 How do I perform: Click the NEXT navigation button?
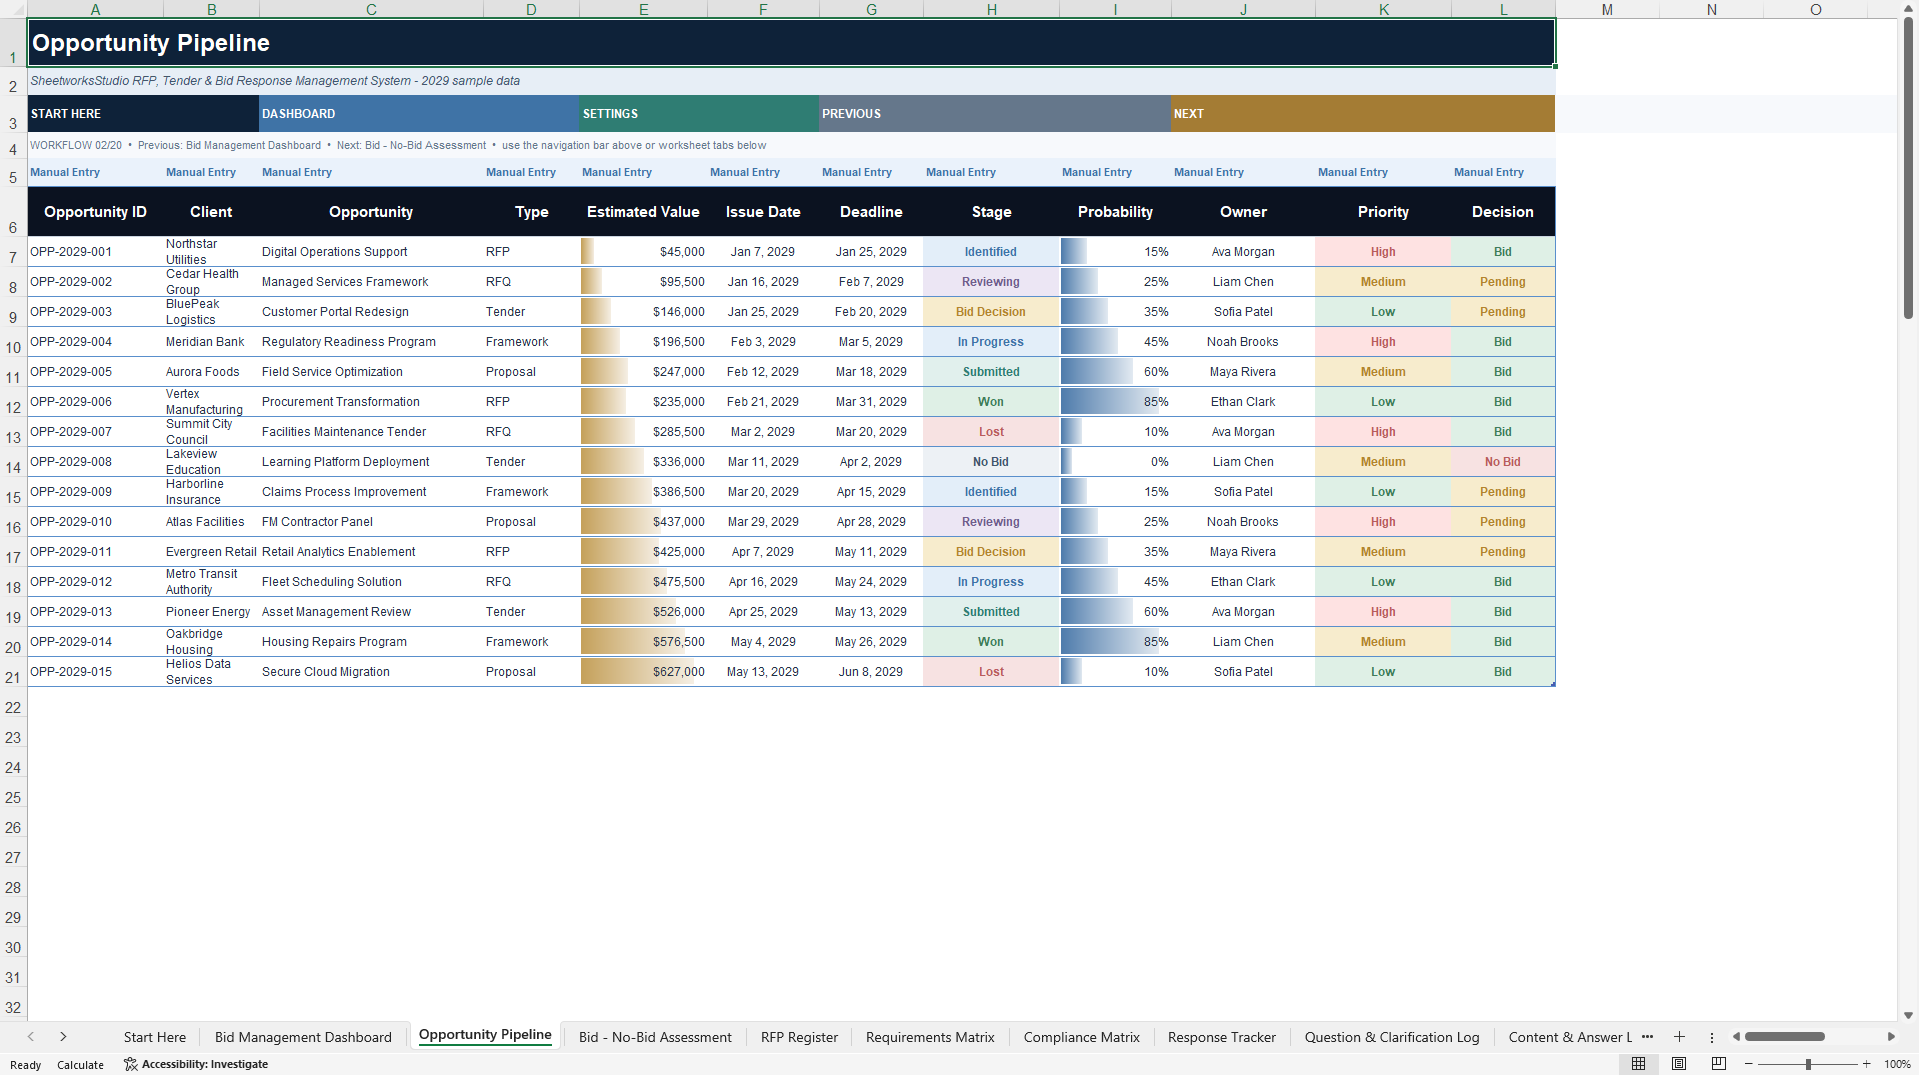tap(1363, 114)
